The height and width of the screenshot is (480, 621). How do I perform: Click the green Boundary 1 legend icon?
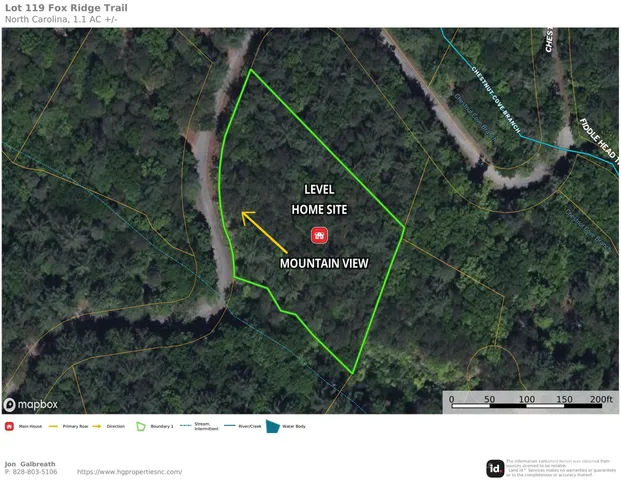click(141, 427)
